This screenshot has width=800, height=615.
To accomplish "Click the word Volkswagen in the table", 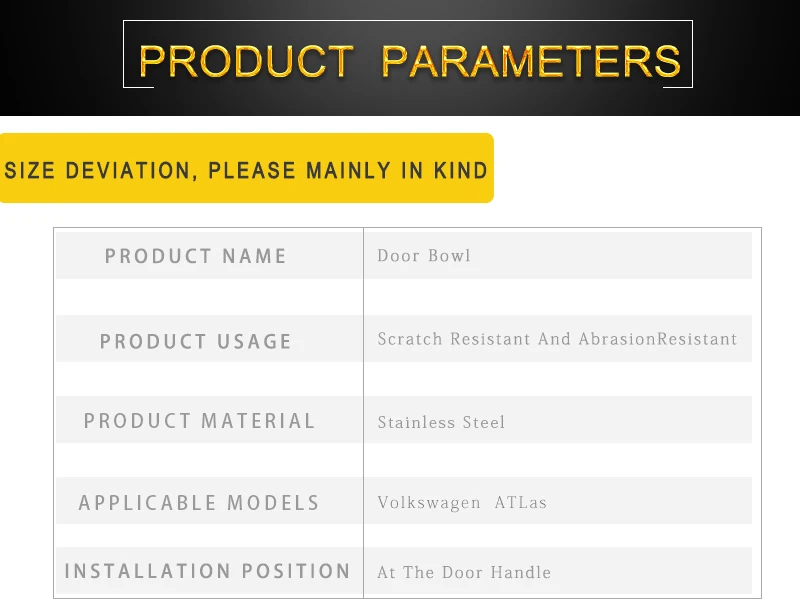I will coord(429,503).
